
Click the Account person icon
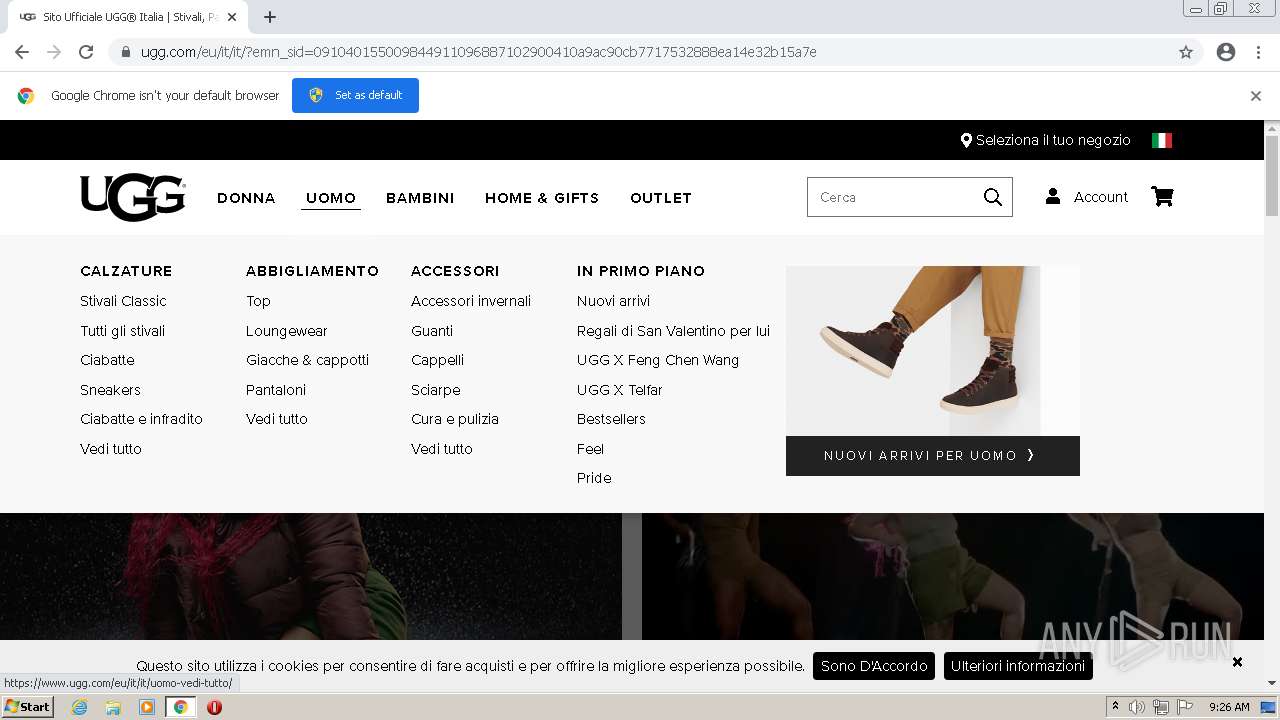[1053, 197]
